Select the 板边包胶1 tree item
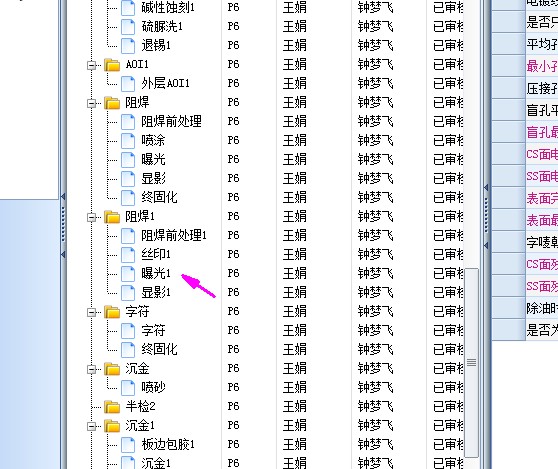Viewport: 558px width, 469px height. pyautogui.click(x=168, y=444)
